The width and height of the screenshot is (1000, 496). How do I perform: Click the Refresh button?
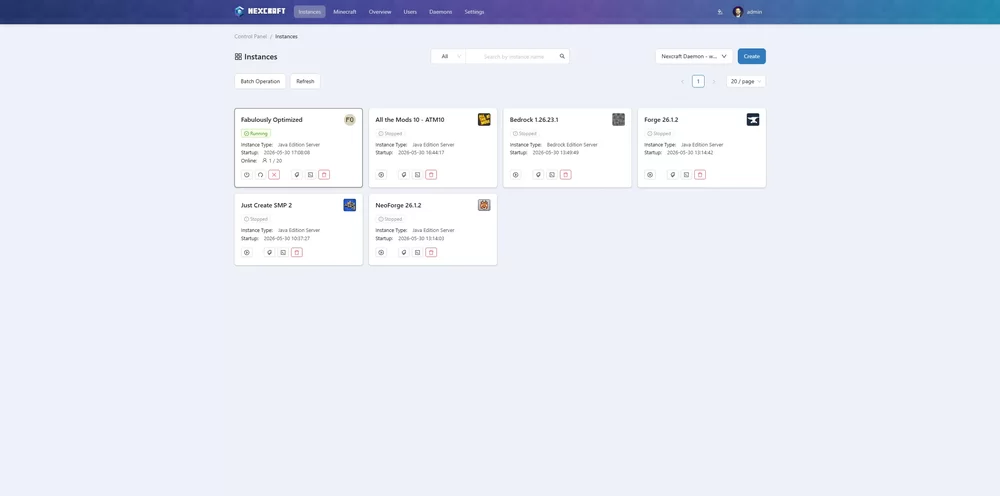click(305, 82)
